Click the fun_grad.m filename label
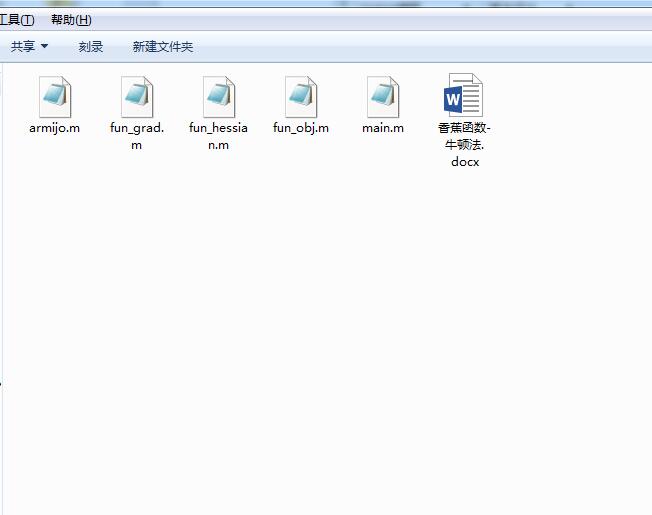Screen dimensions: 652x515 (x=137, y=136)
